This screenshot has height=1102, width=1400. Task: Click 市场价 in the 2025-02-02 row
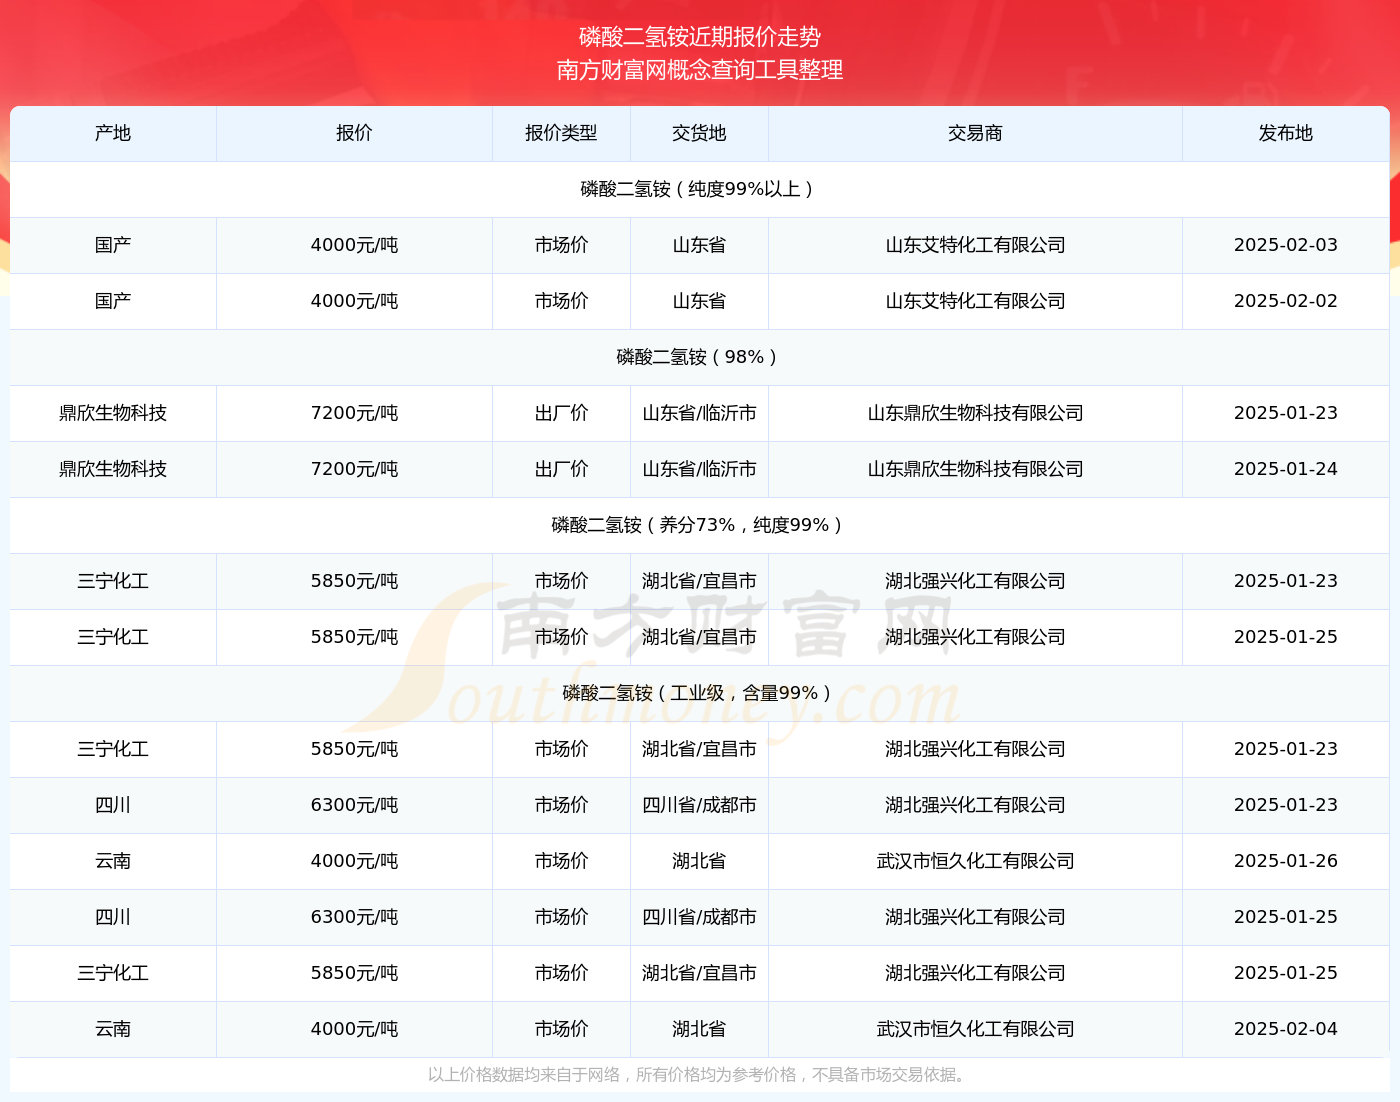(x=561, y=301)
